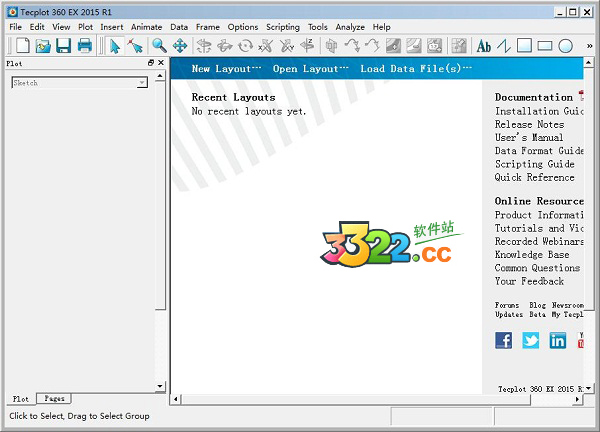Open the Help menu
Image resolution: width=600 pixels, height=432 pixels.
tap(382, 27)
